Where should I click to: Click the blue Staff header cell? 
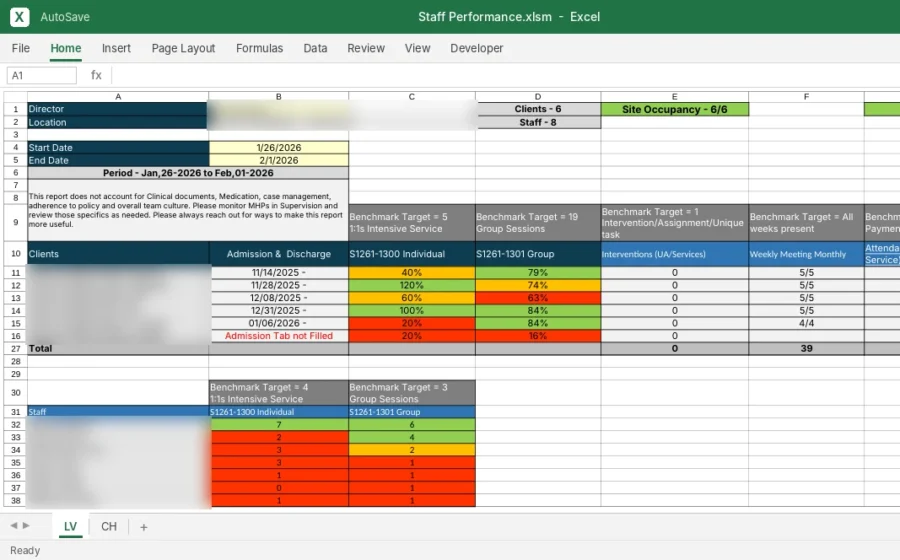click(x=118, y=412)
